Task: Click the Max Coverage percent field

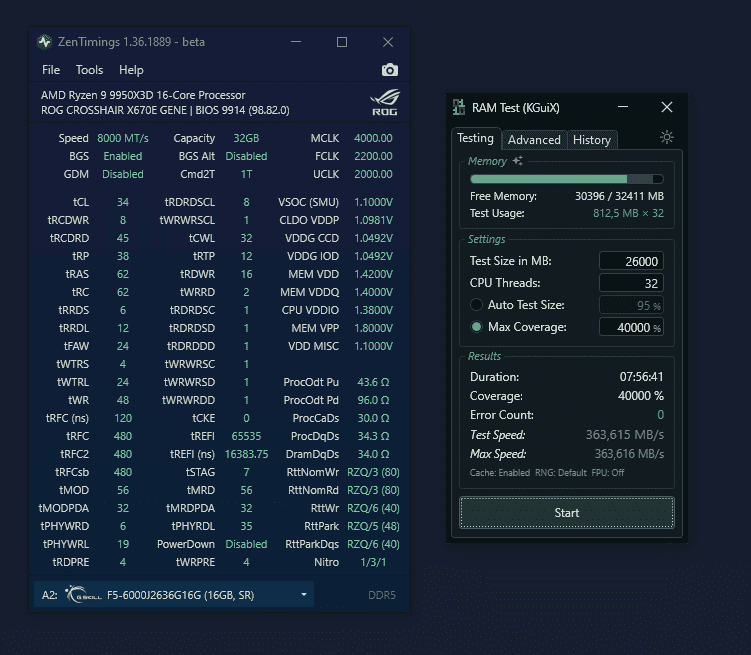Action: tap(631, 327)
